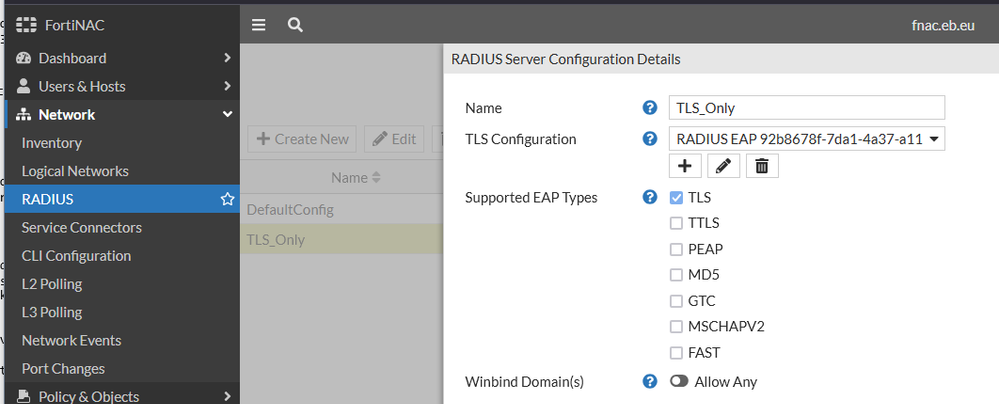Go to L2 Polling page
Screen dimensions: 999x404
[52, 284]
